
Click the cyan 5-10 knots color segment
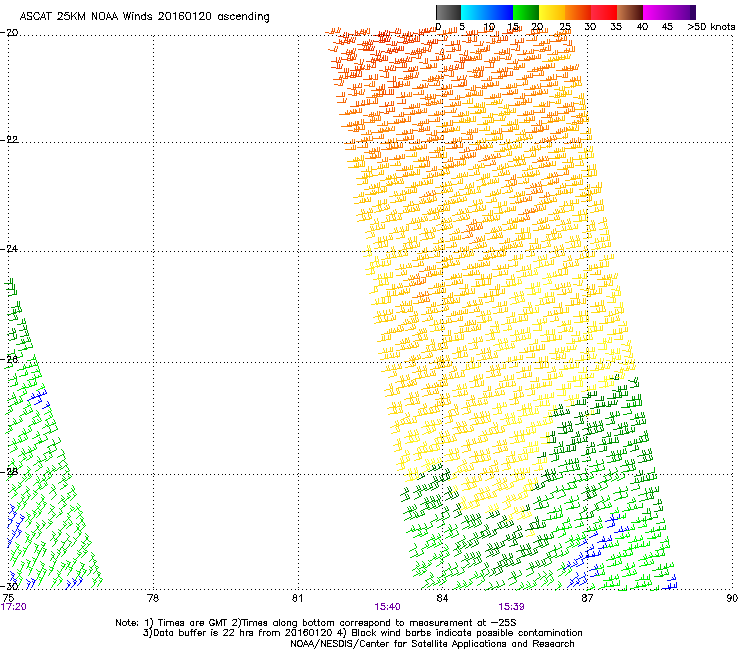[x=474, y=12]
